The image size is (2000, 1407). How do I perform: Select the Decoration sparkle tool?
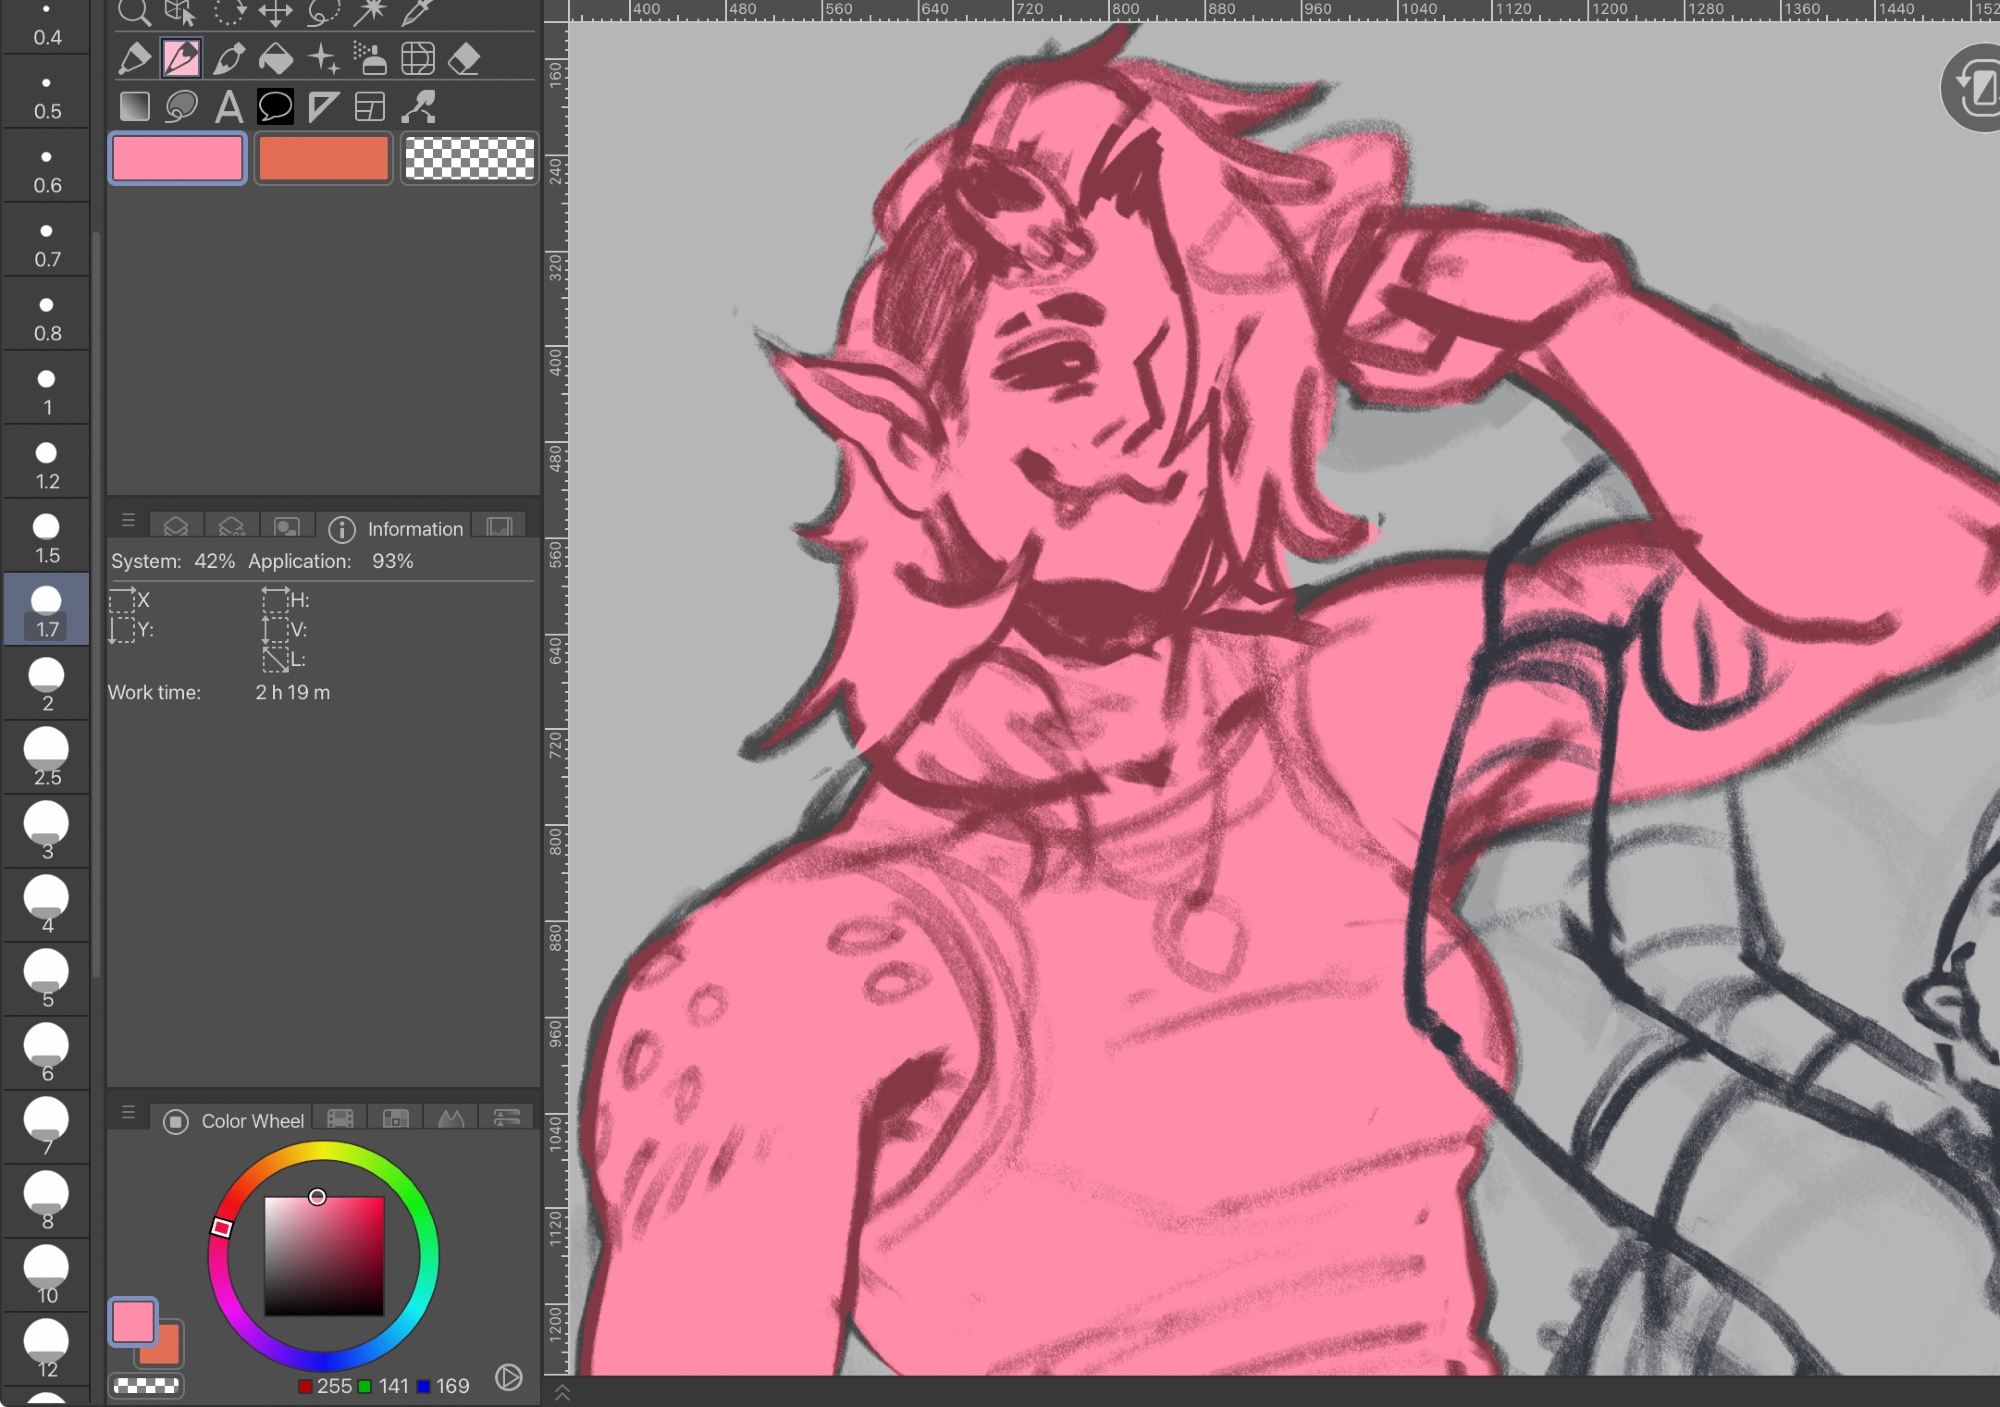pyautogui.click(x=323, y=59)
